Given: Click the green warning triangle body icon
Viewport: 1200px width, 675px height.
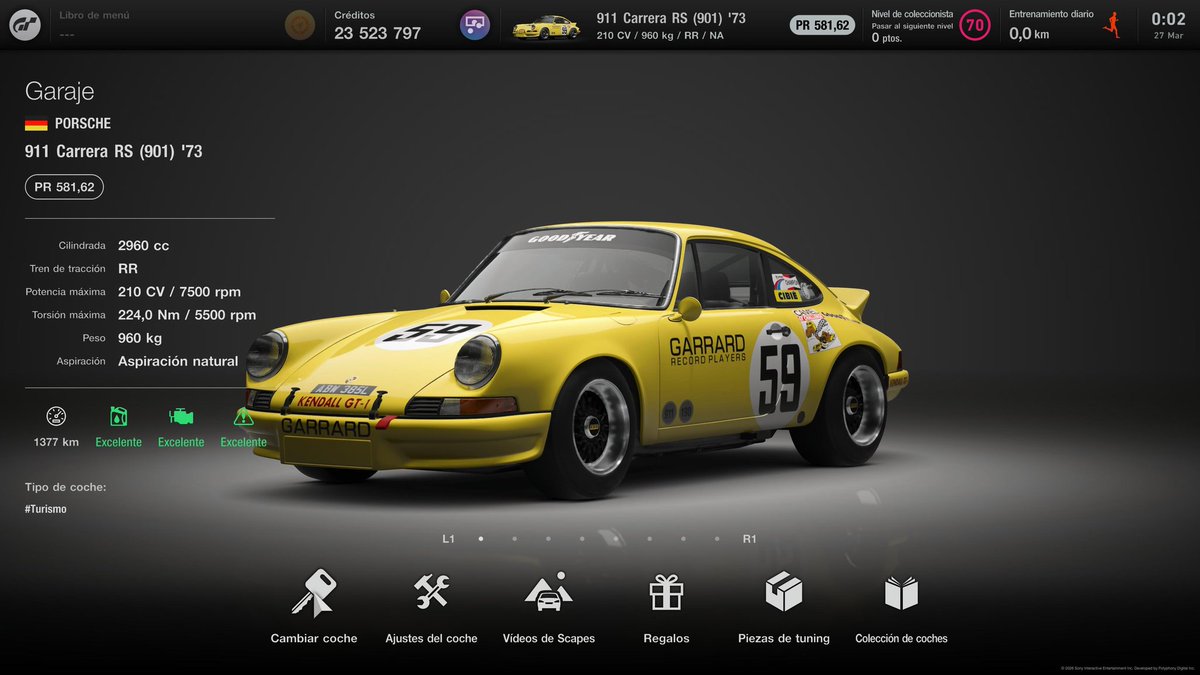Looking at the screenshot, I should coord(243,417).
